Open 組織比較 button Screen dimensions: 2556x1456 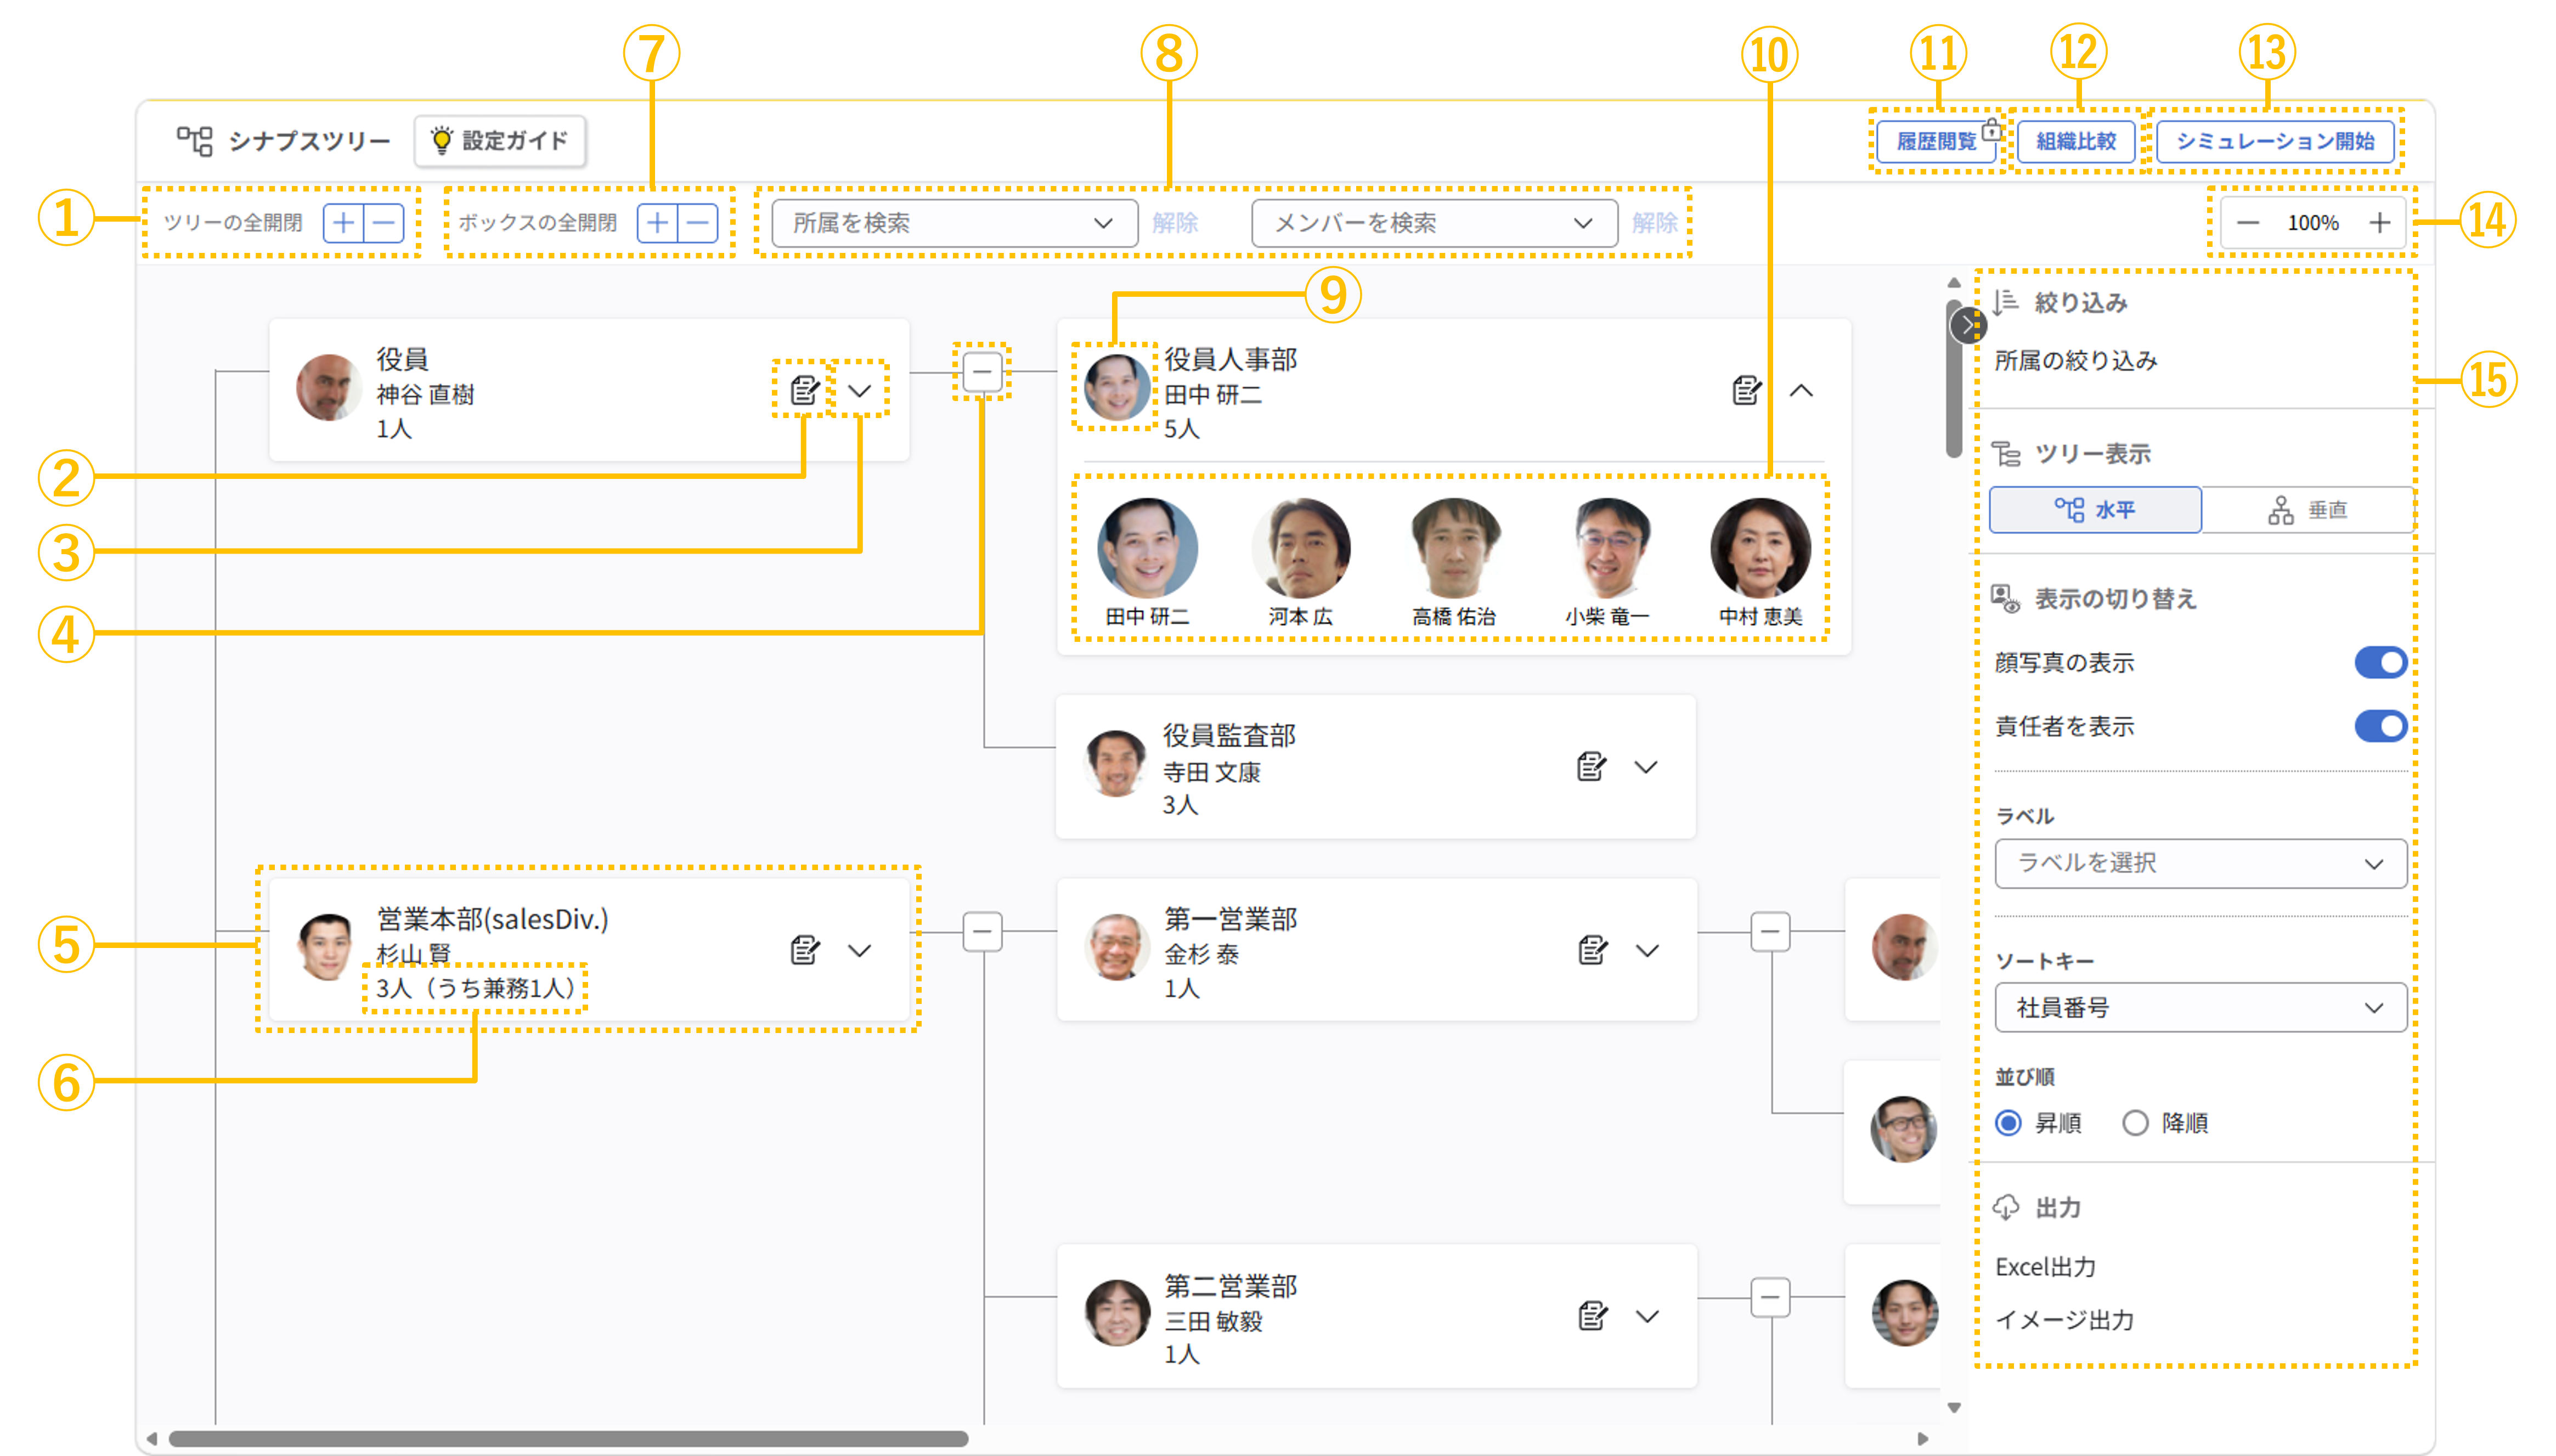coord(2076,141)
